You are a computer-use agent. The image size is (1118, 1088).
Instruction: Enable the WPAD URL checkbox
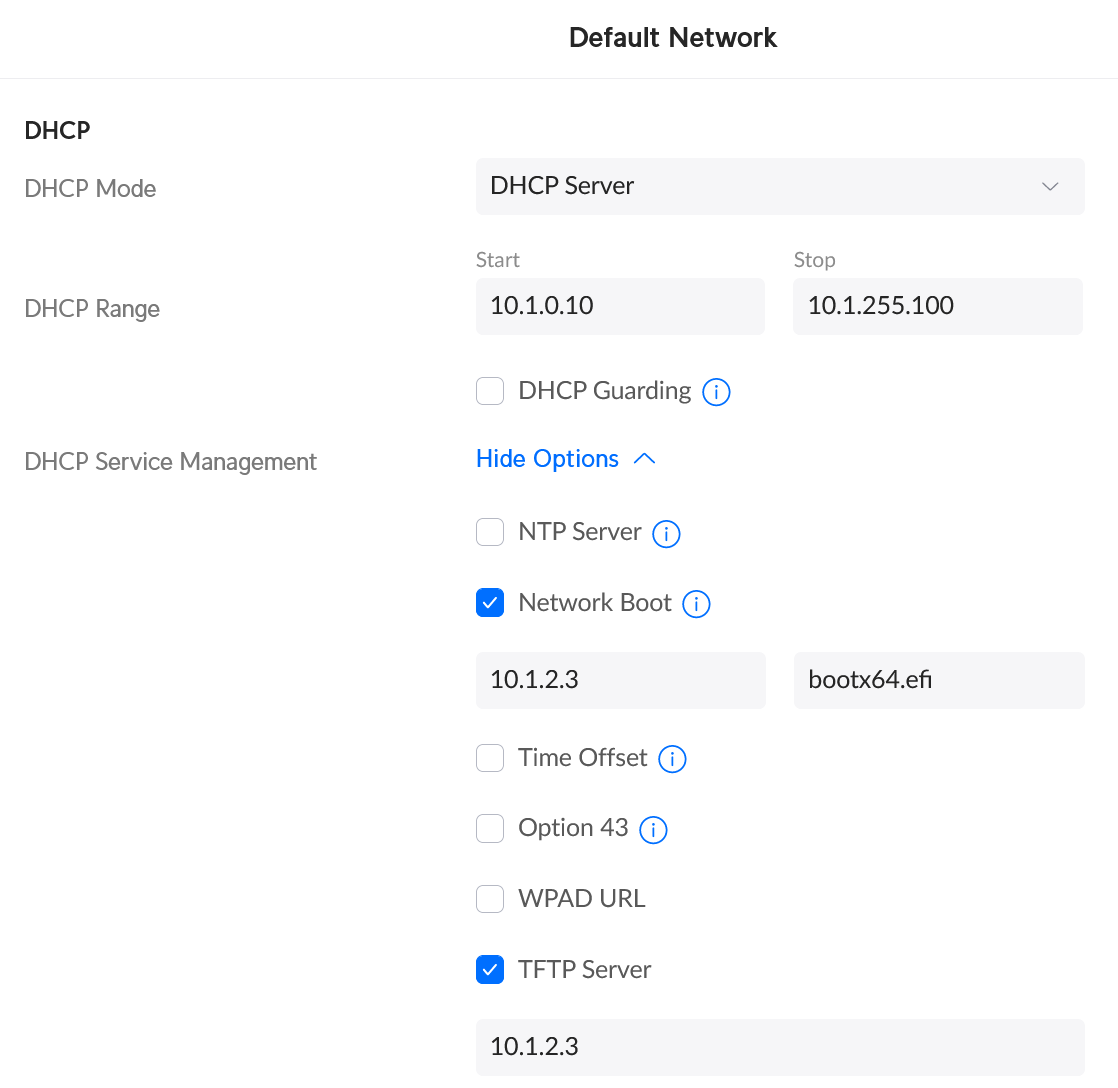click(x=490, y=899)
